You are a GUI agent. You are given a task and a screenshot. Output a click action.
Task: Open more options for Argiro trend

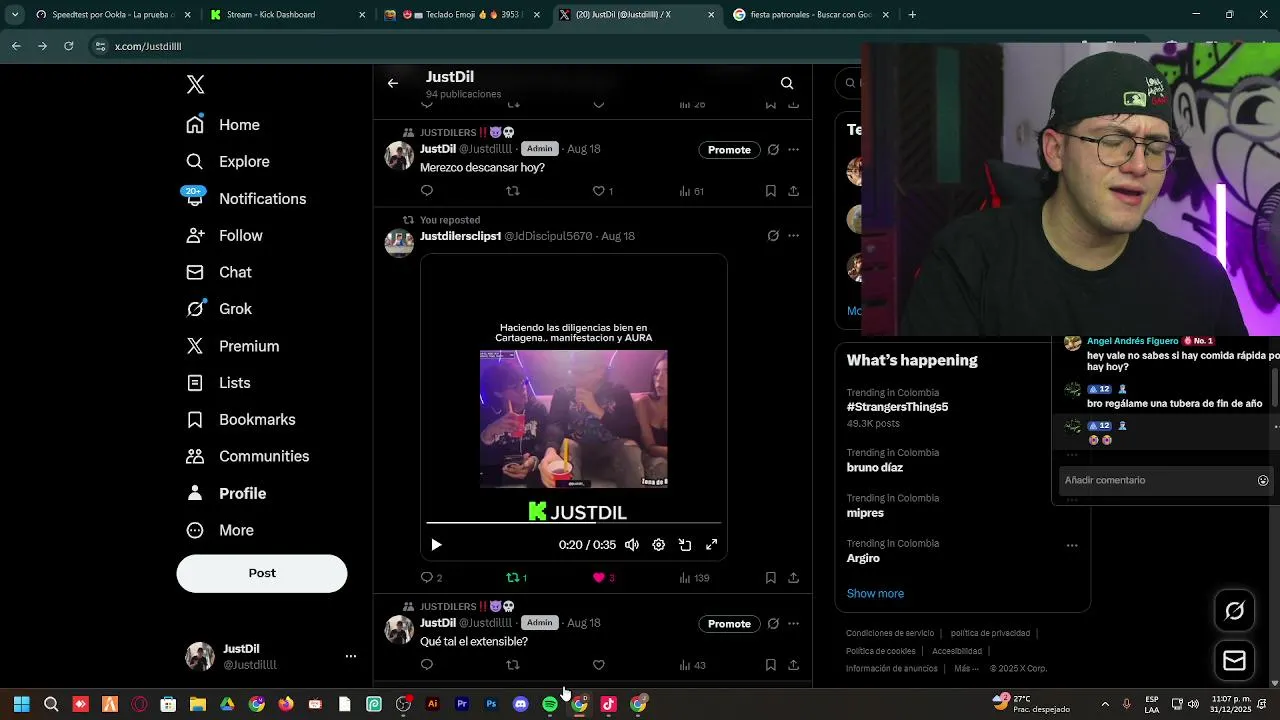[x=1072, y=545]
